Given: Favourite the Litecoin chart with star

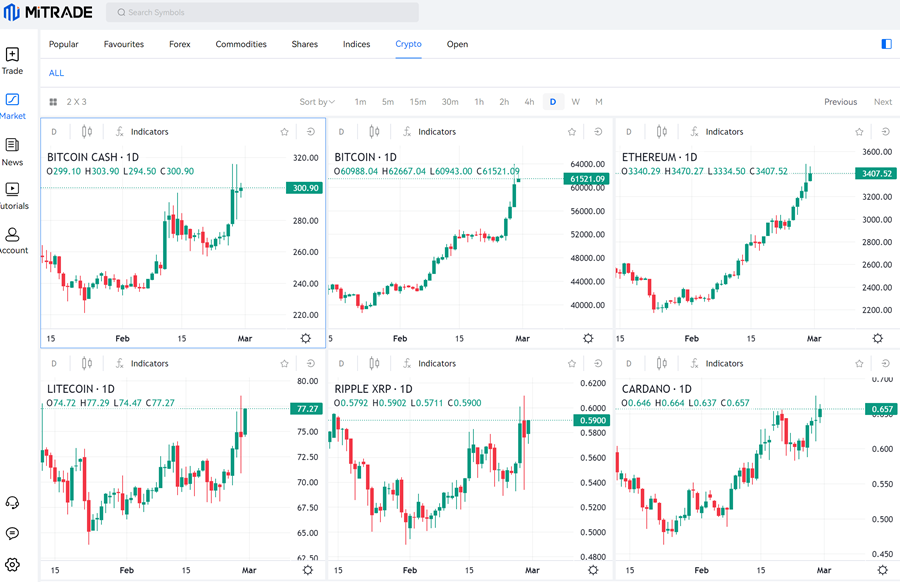Looking at the screenshot, I should click(285, 364).
